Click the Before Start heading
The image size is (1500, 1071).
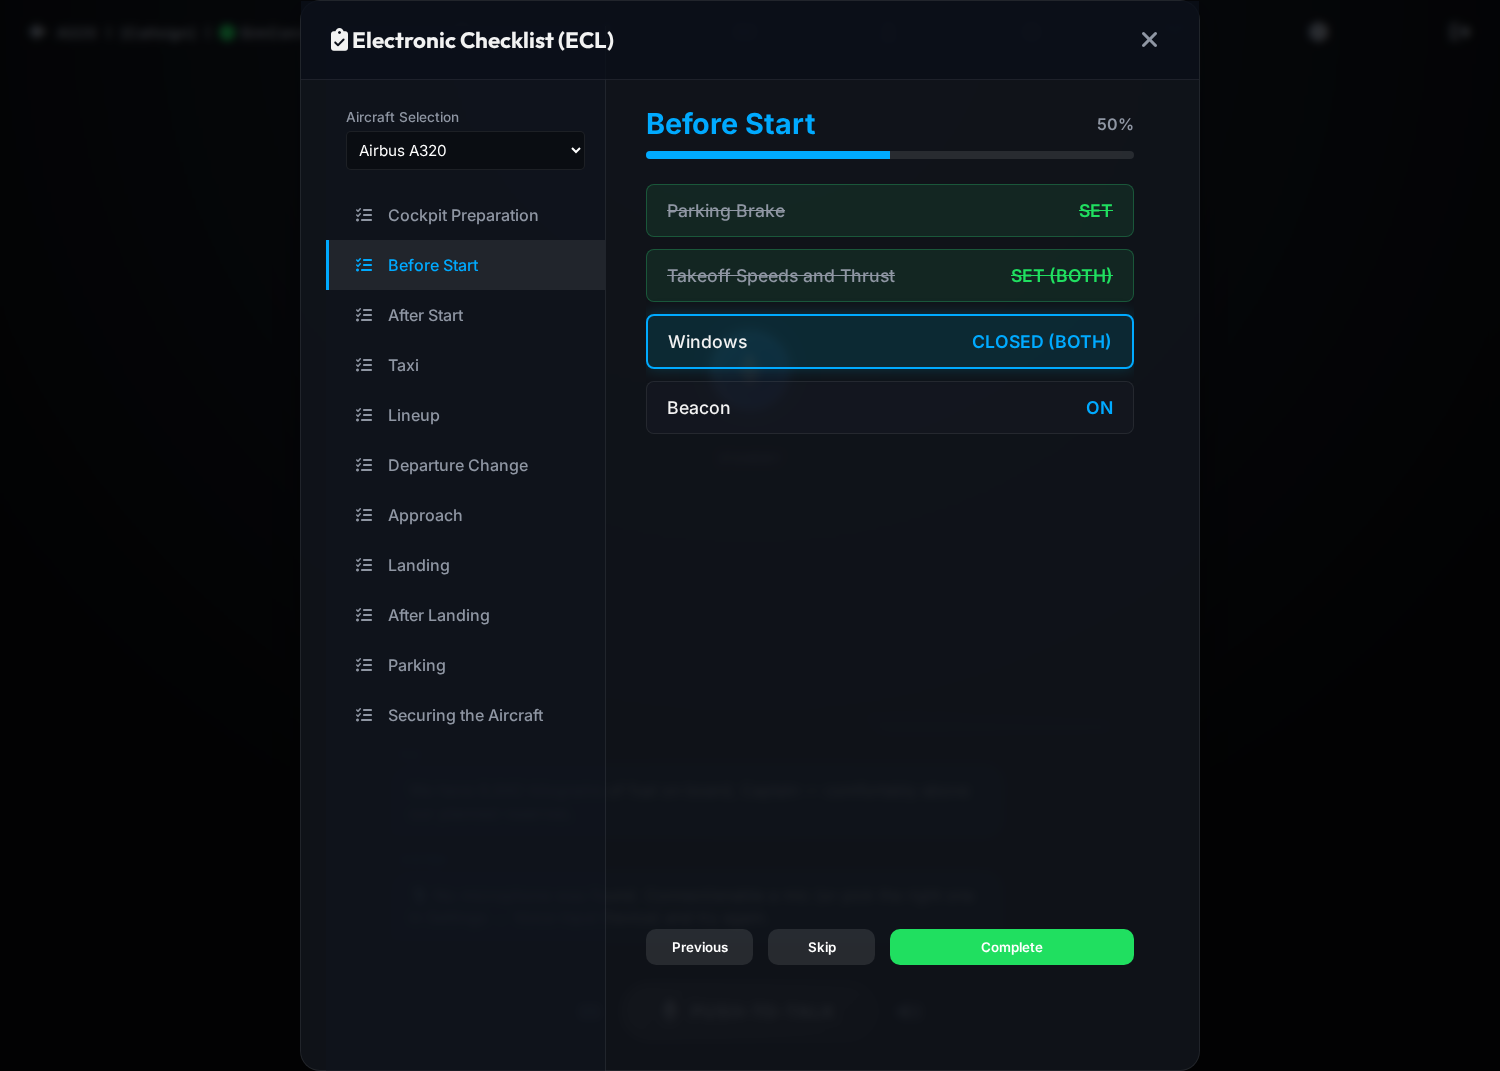[x=731, y=124]
